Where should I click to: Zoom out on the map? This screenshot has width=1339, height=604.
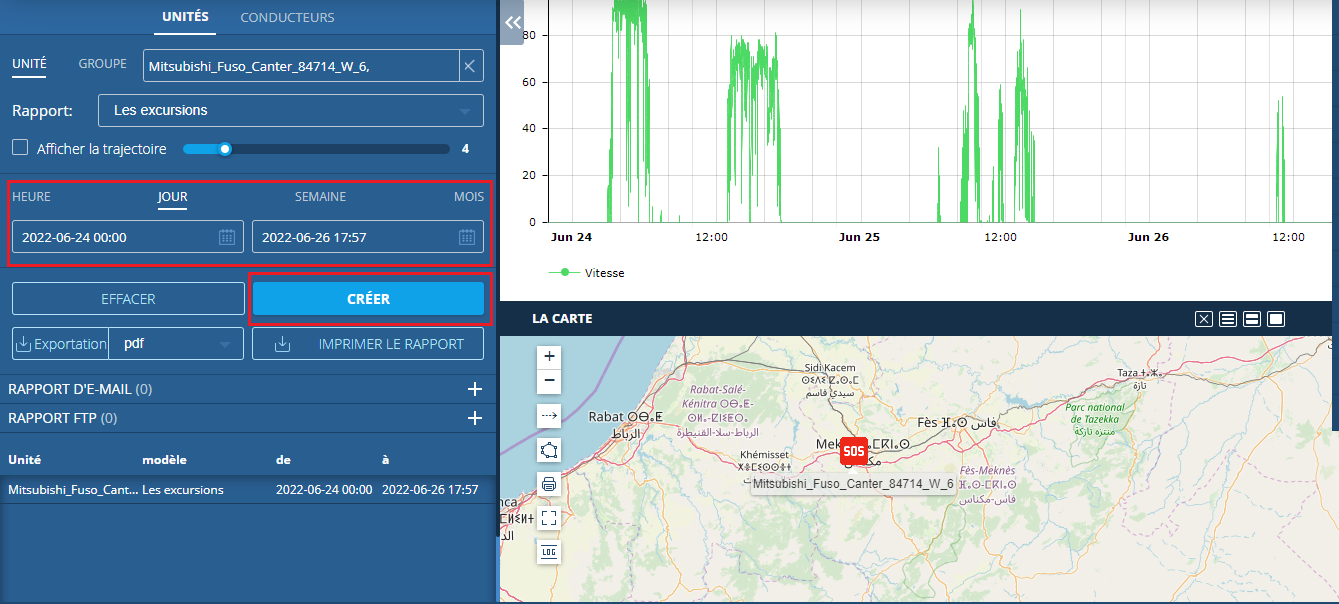pyautogui.click(x=549, y=382)
